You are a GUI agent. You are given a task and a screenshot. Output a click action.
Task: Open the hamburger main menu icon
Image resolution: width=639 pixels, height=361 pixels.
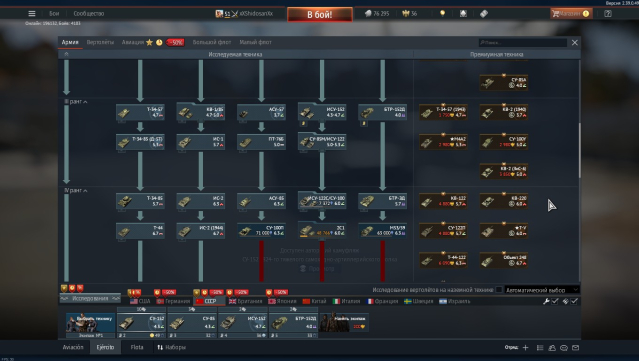[x=32, y=13]
